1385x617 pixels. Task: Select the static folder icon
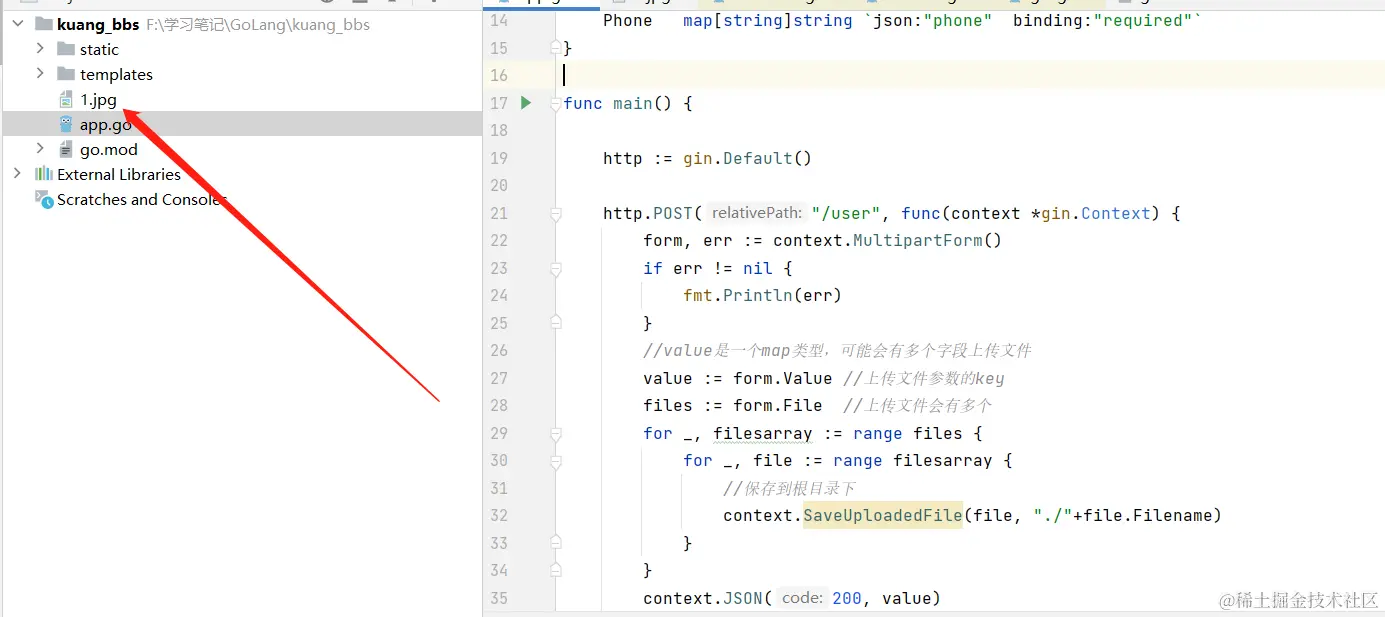point(66,49)
